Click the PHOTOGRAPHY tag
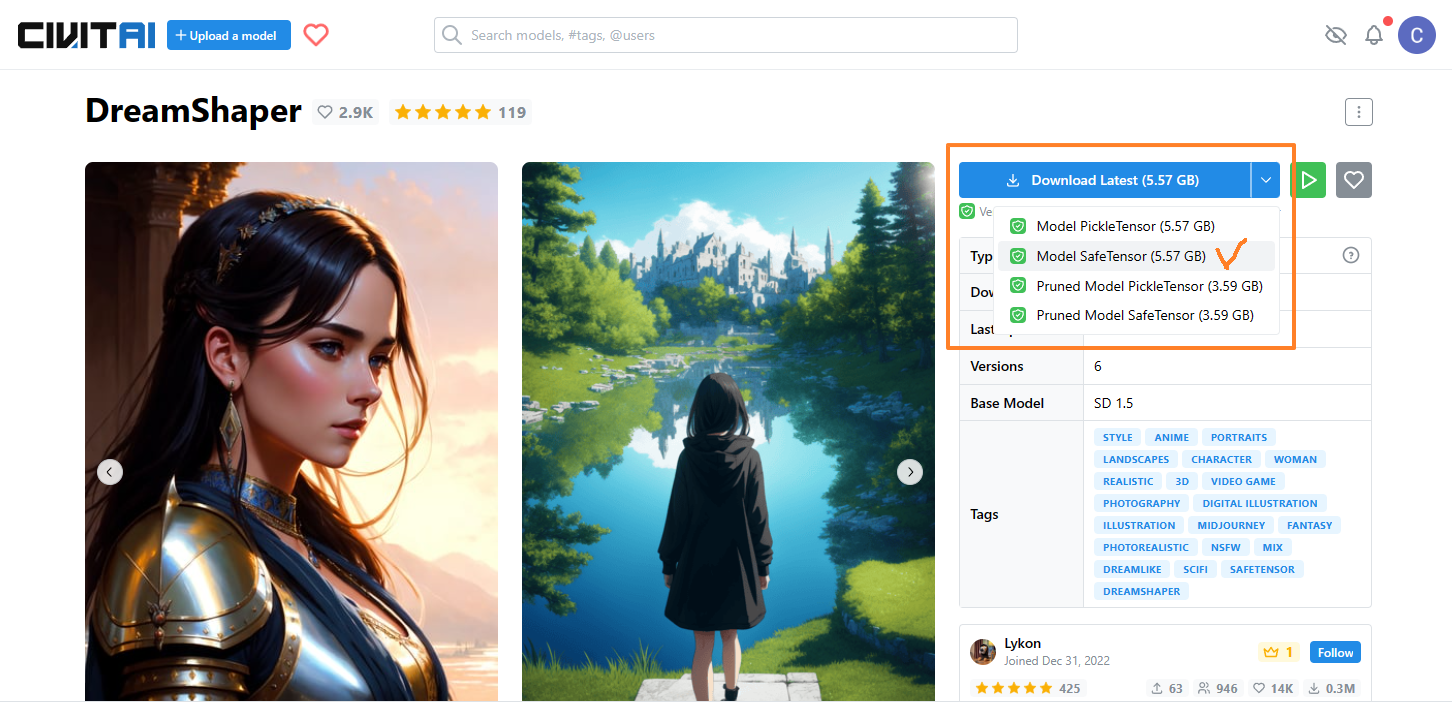Viewport: 1452px width, 706px height. pos(1141,503)
